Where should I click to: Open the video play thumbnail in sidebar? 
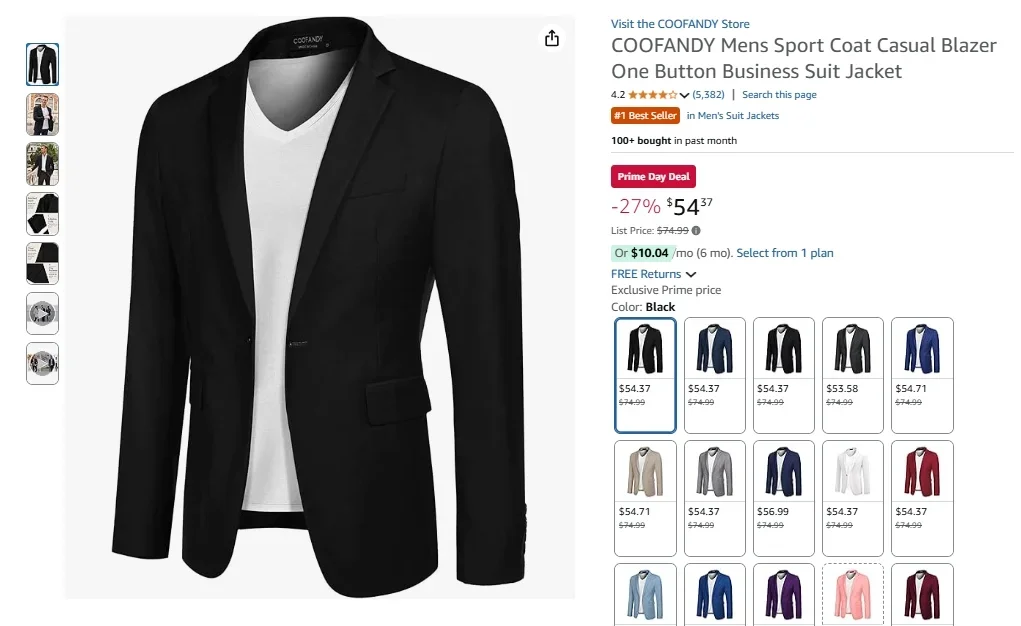(x=42, y=313)
